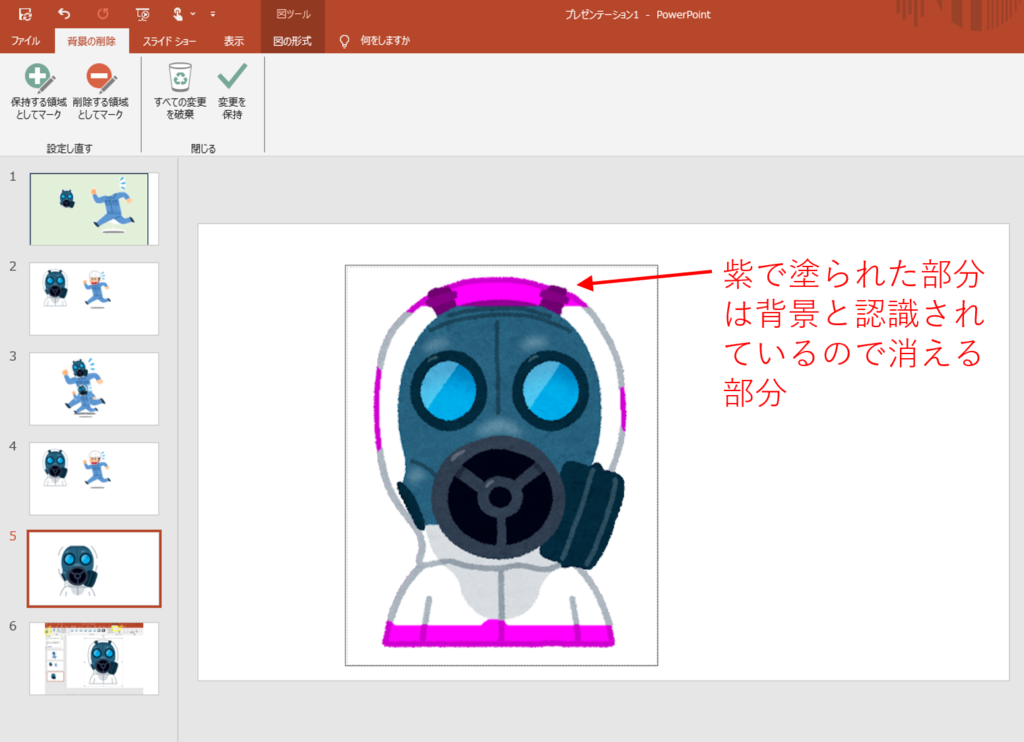
Task: Start slide show from the beginning
Action: 140,14
